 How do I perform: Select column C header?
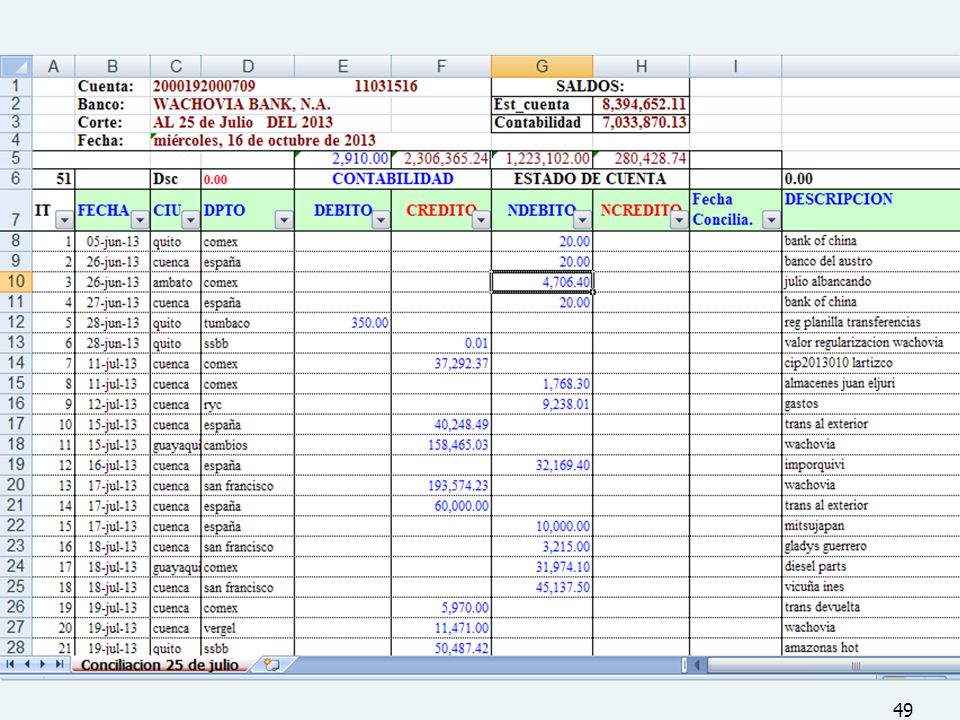176,66
